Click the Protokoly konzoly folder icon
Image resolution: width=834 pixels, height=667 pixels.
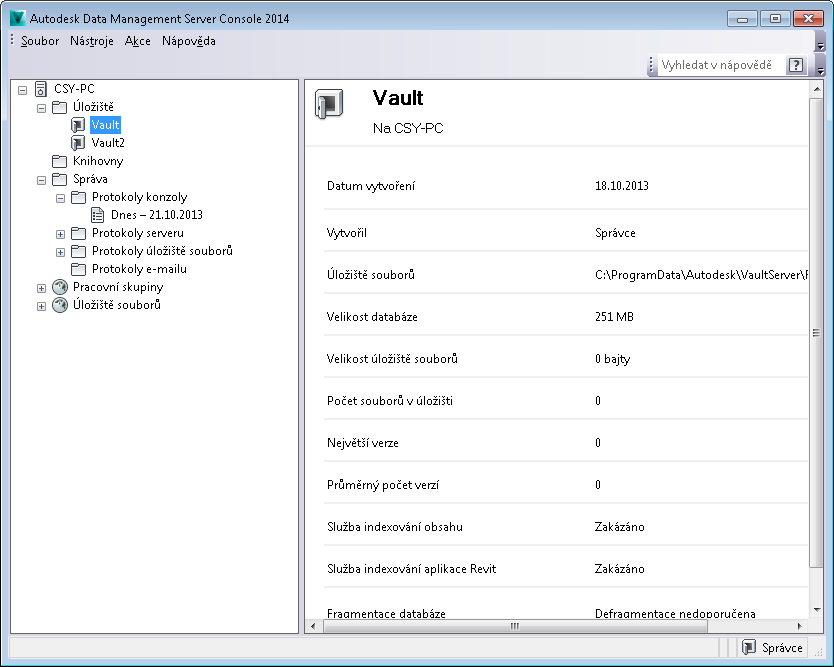[79, 197]
